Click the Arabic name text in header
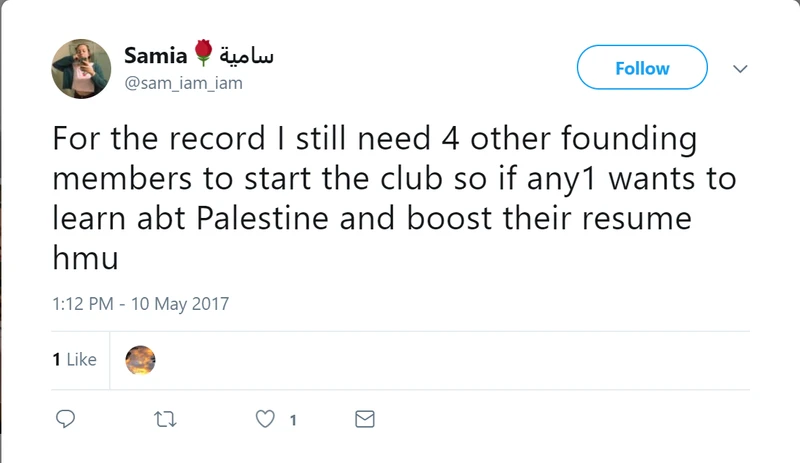Image resolution: width=800 pixels, height=463 pixels. point(244,57)
